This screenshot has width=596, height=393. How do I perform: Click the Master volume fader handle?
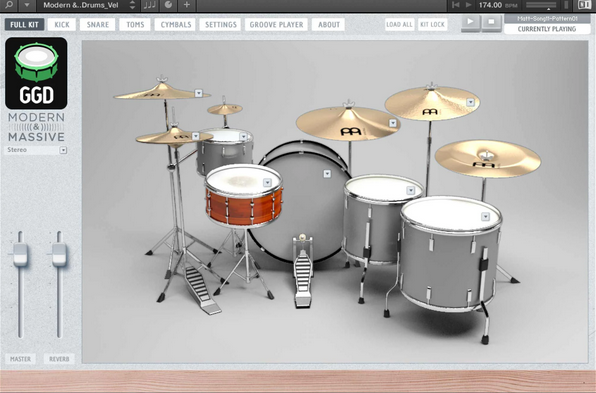coord(20,254)
